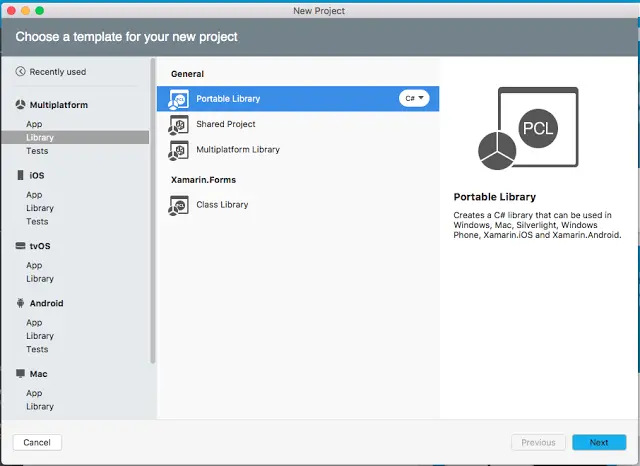This screenshot has width=640, height=466.
Task: Click the Cancel button
Action: click(x=37, y=442)
